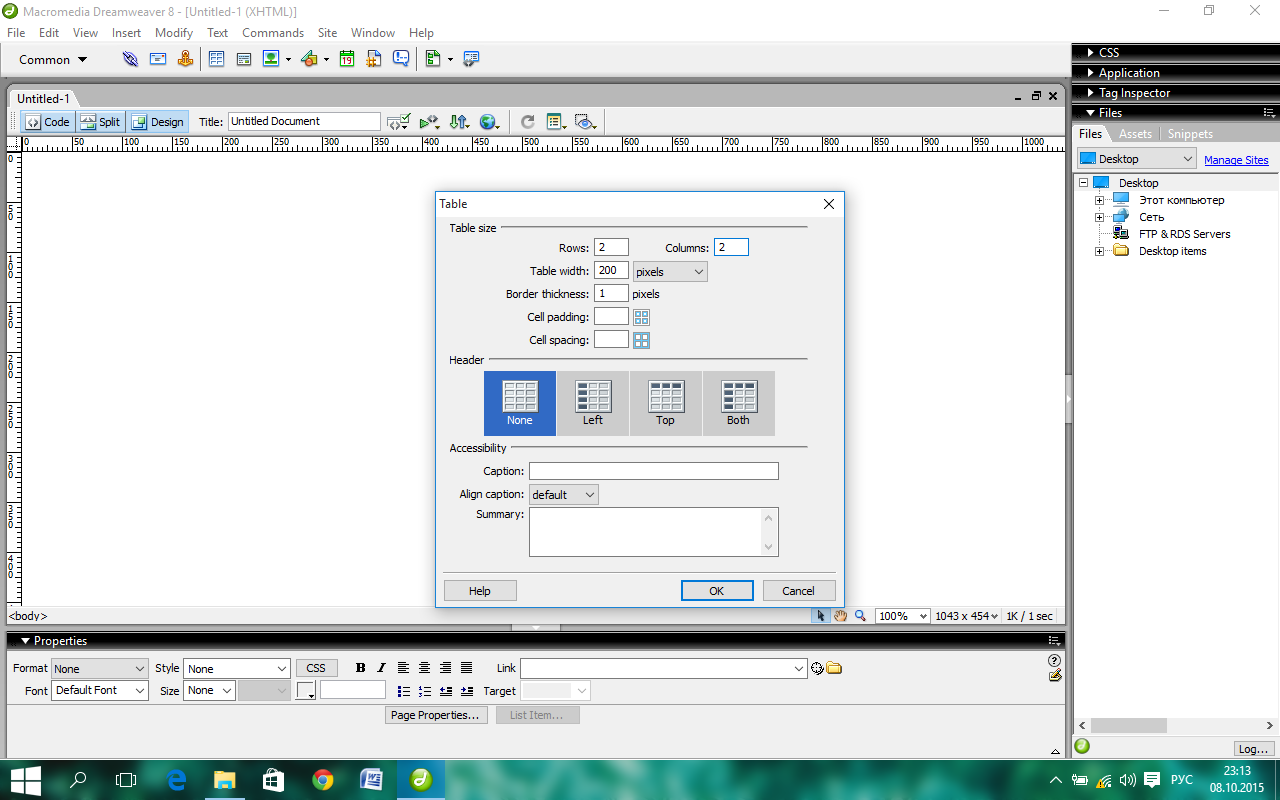The height and width of the screenshot is (800, 1280).
Task: Open Validate Markup icon
Action: click(430, 122)
